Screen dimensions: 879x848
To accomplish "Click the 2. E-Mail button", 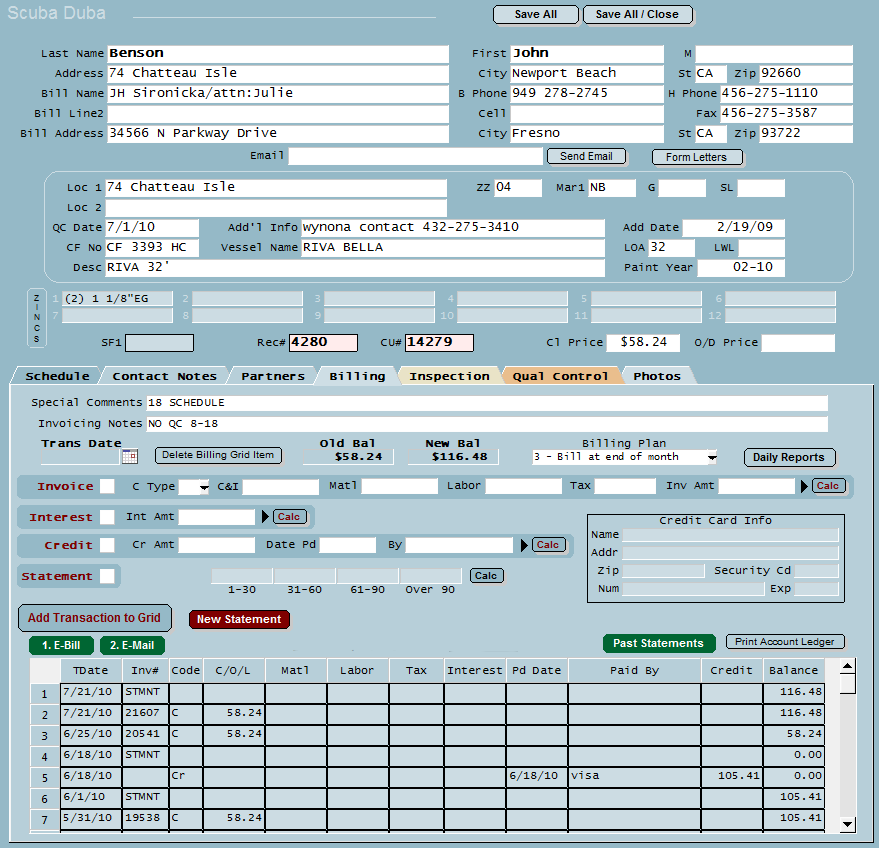I will click(132, 645).
